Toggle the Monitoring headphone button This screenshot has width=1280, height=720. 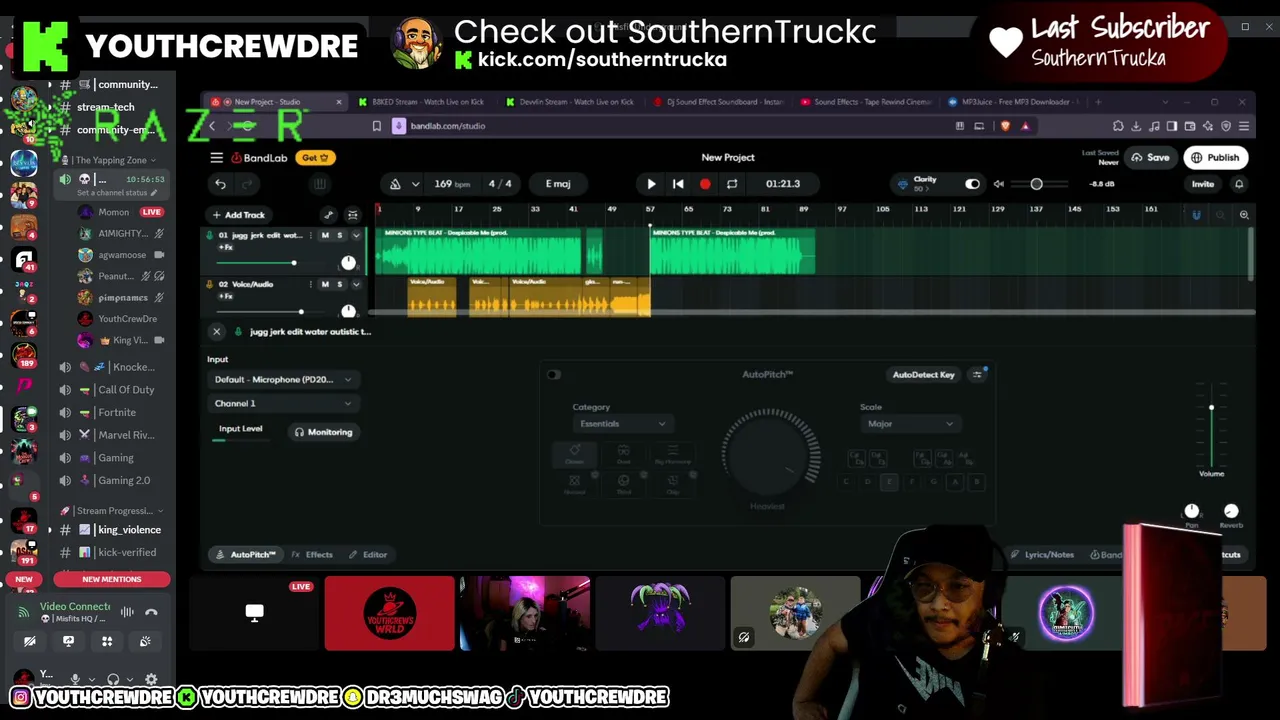tap(323, 432)
